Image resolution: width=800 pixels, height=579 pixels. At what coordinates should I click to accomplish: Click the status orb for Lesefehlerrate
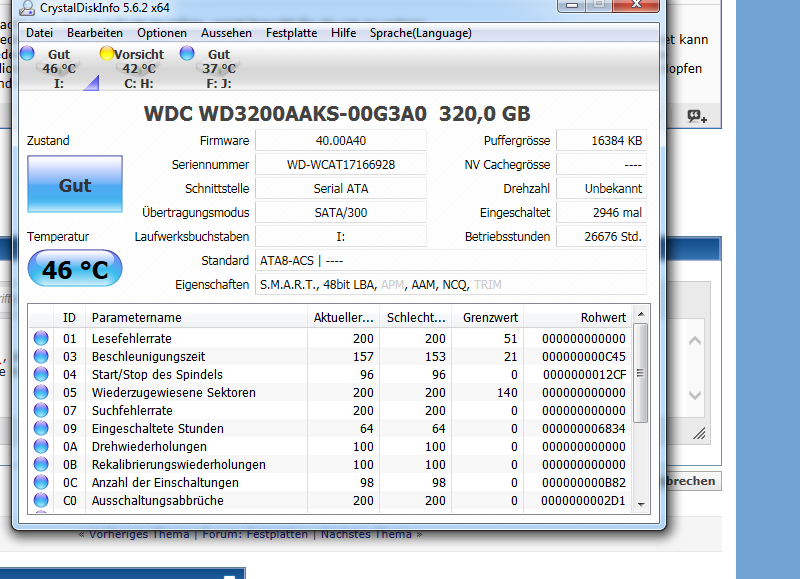pos(41,338)
